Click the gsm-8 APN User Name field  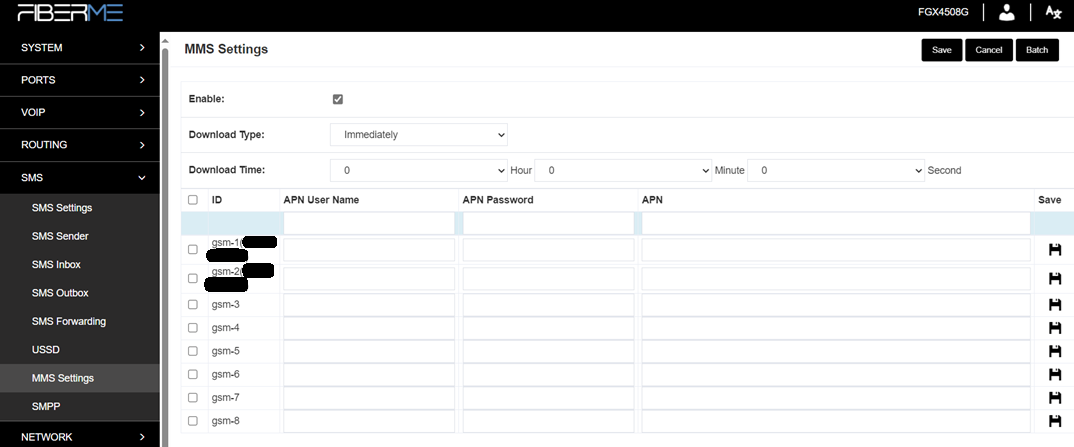pos(369,421)
